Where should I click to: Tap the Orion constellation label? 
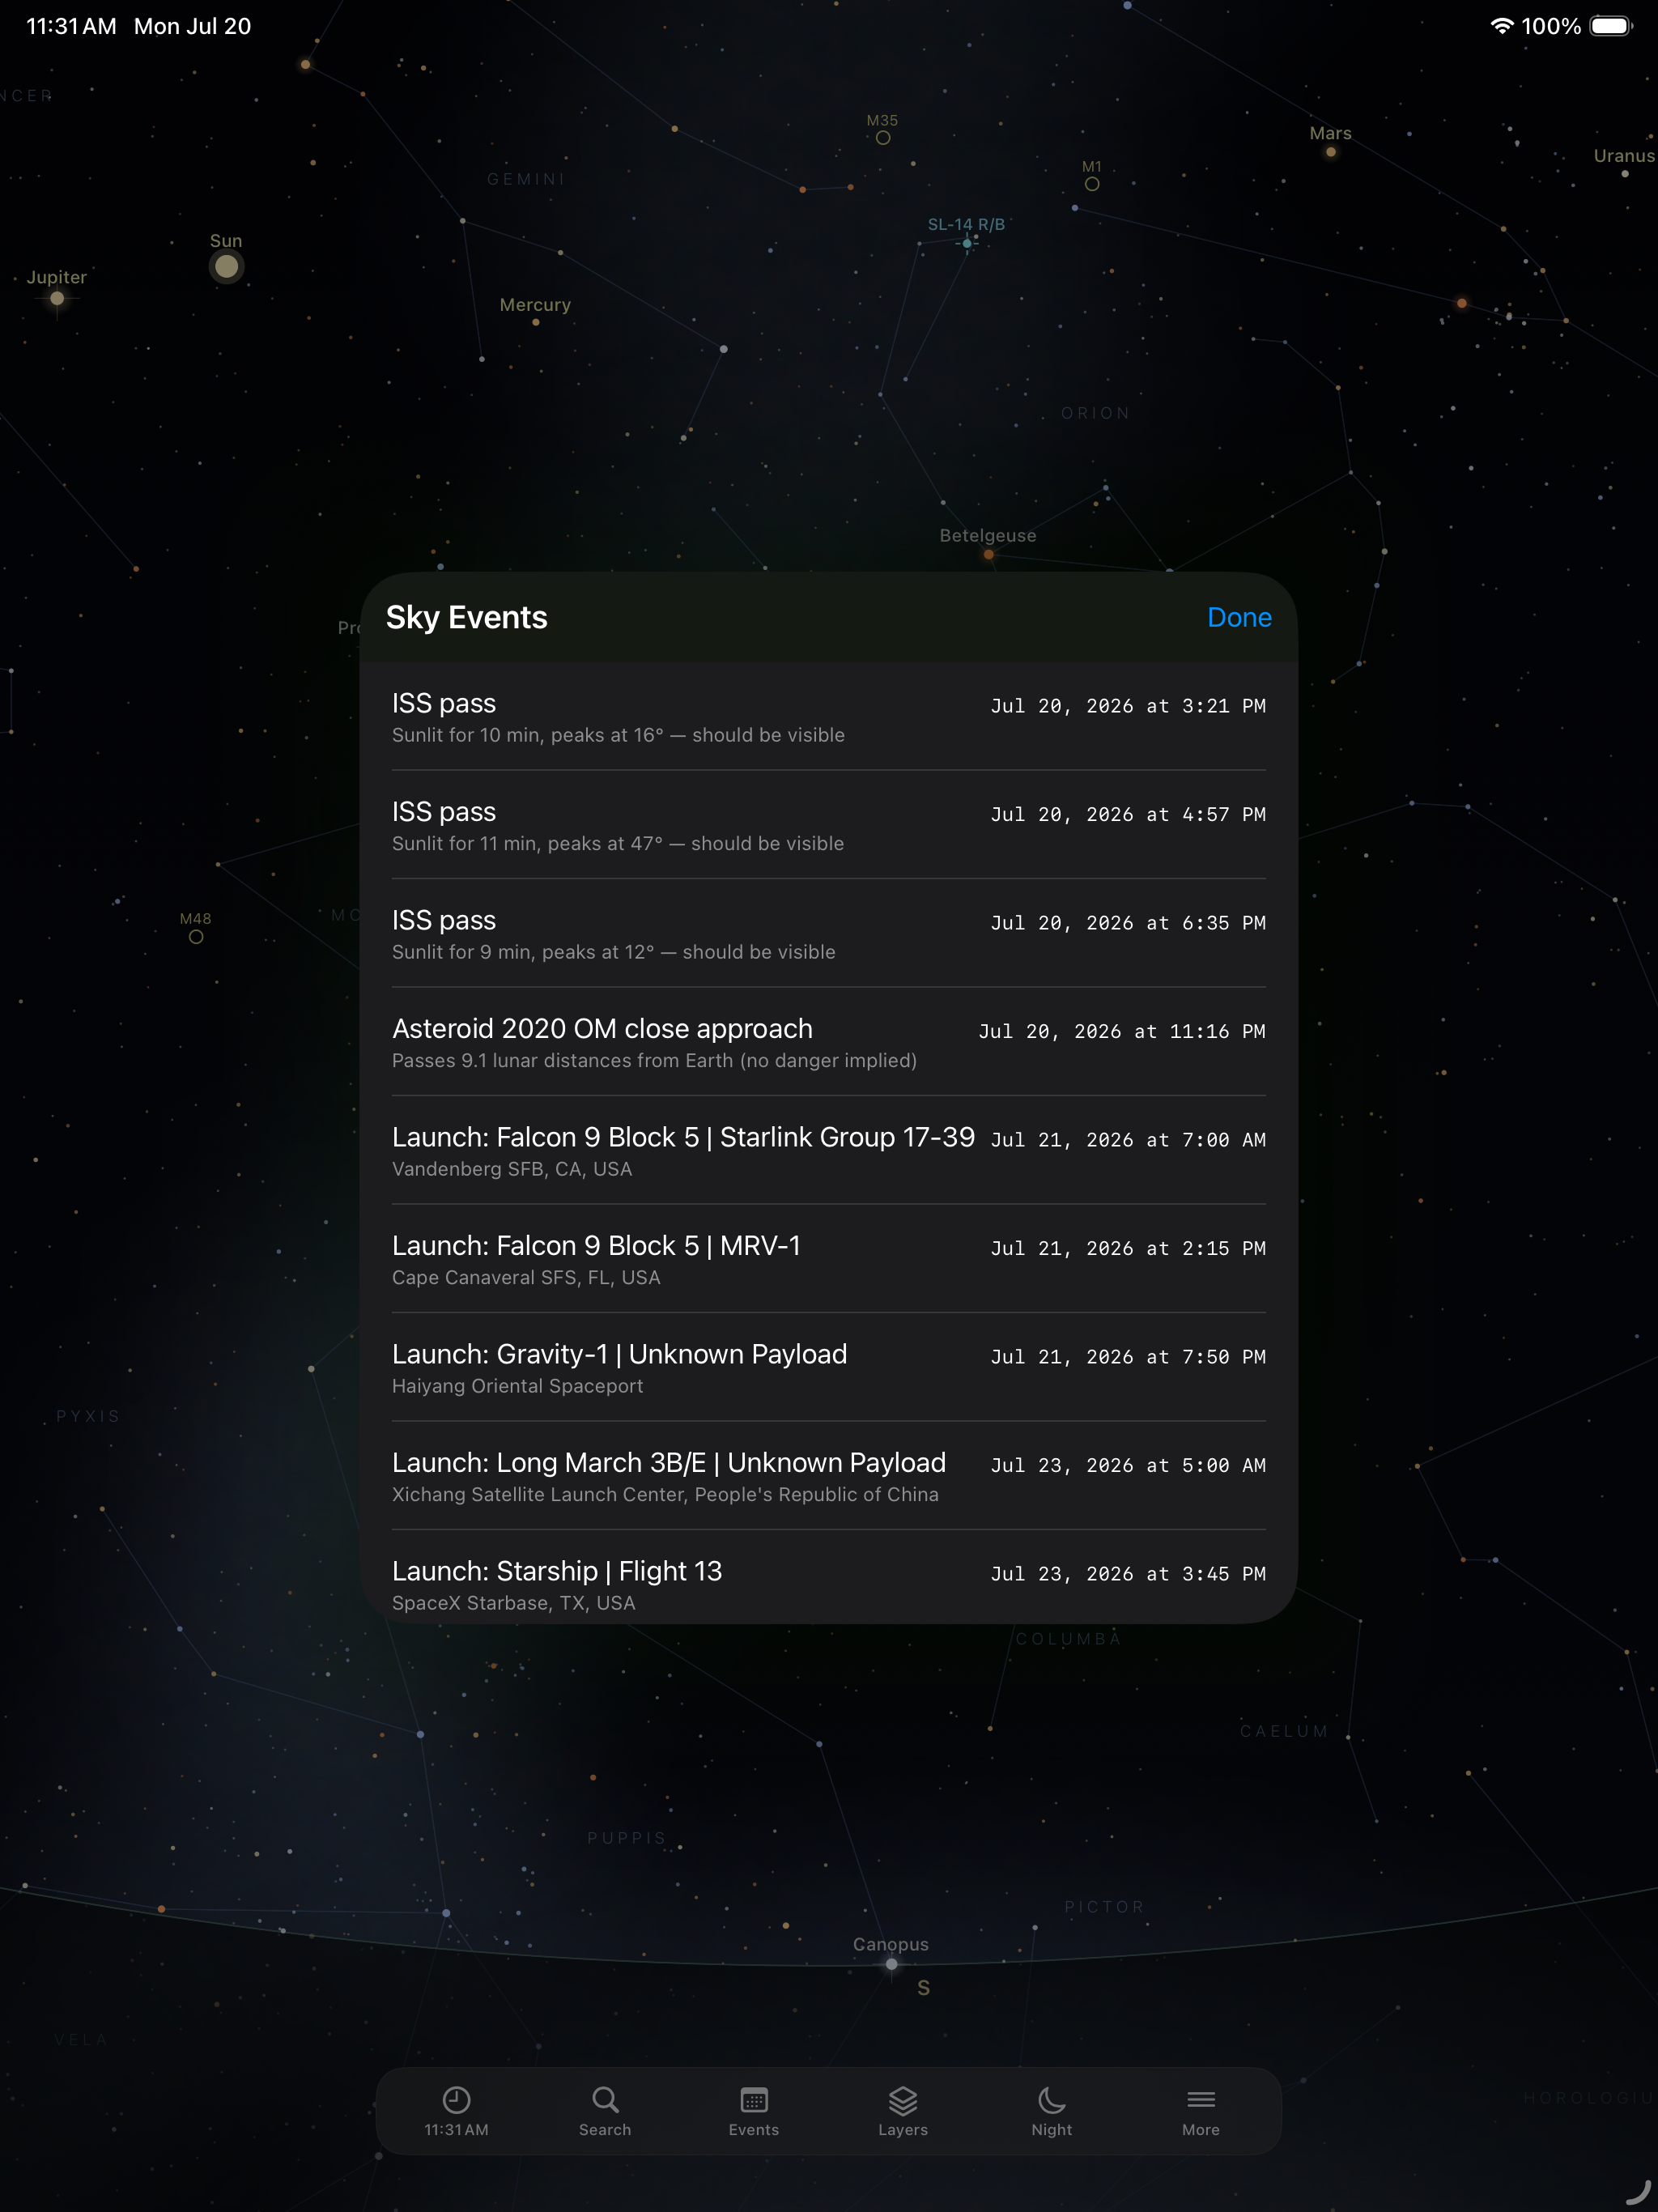click(1096, 413)
